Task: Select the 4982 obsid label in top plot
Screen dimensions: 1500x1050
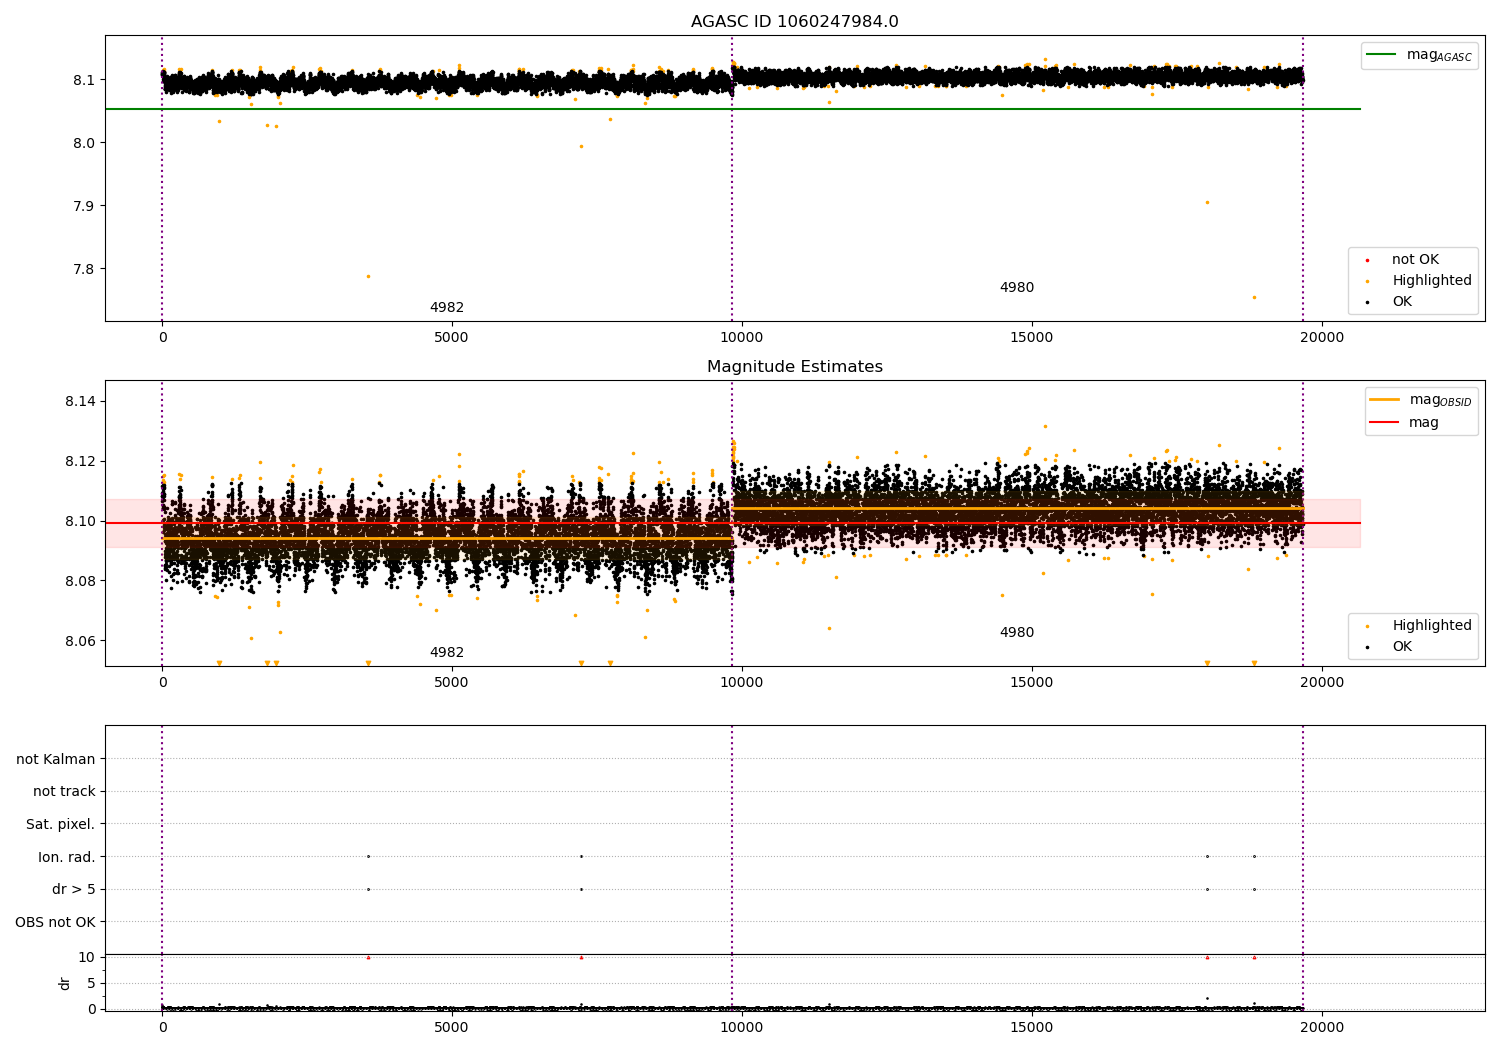Action: point(447,308)
